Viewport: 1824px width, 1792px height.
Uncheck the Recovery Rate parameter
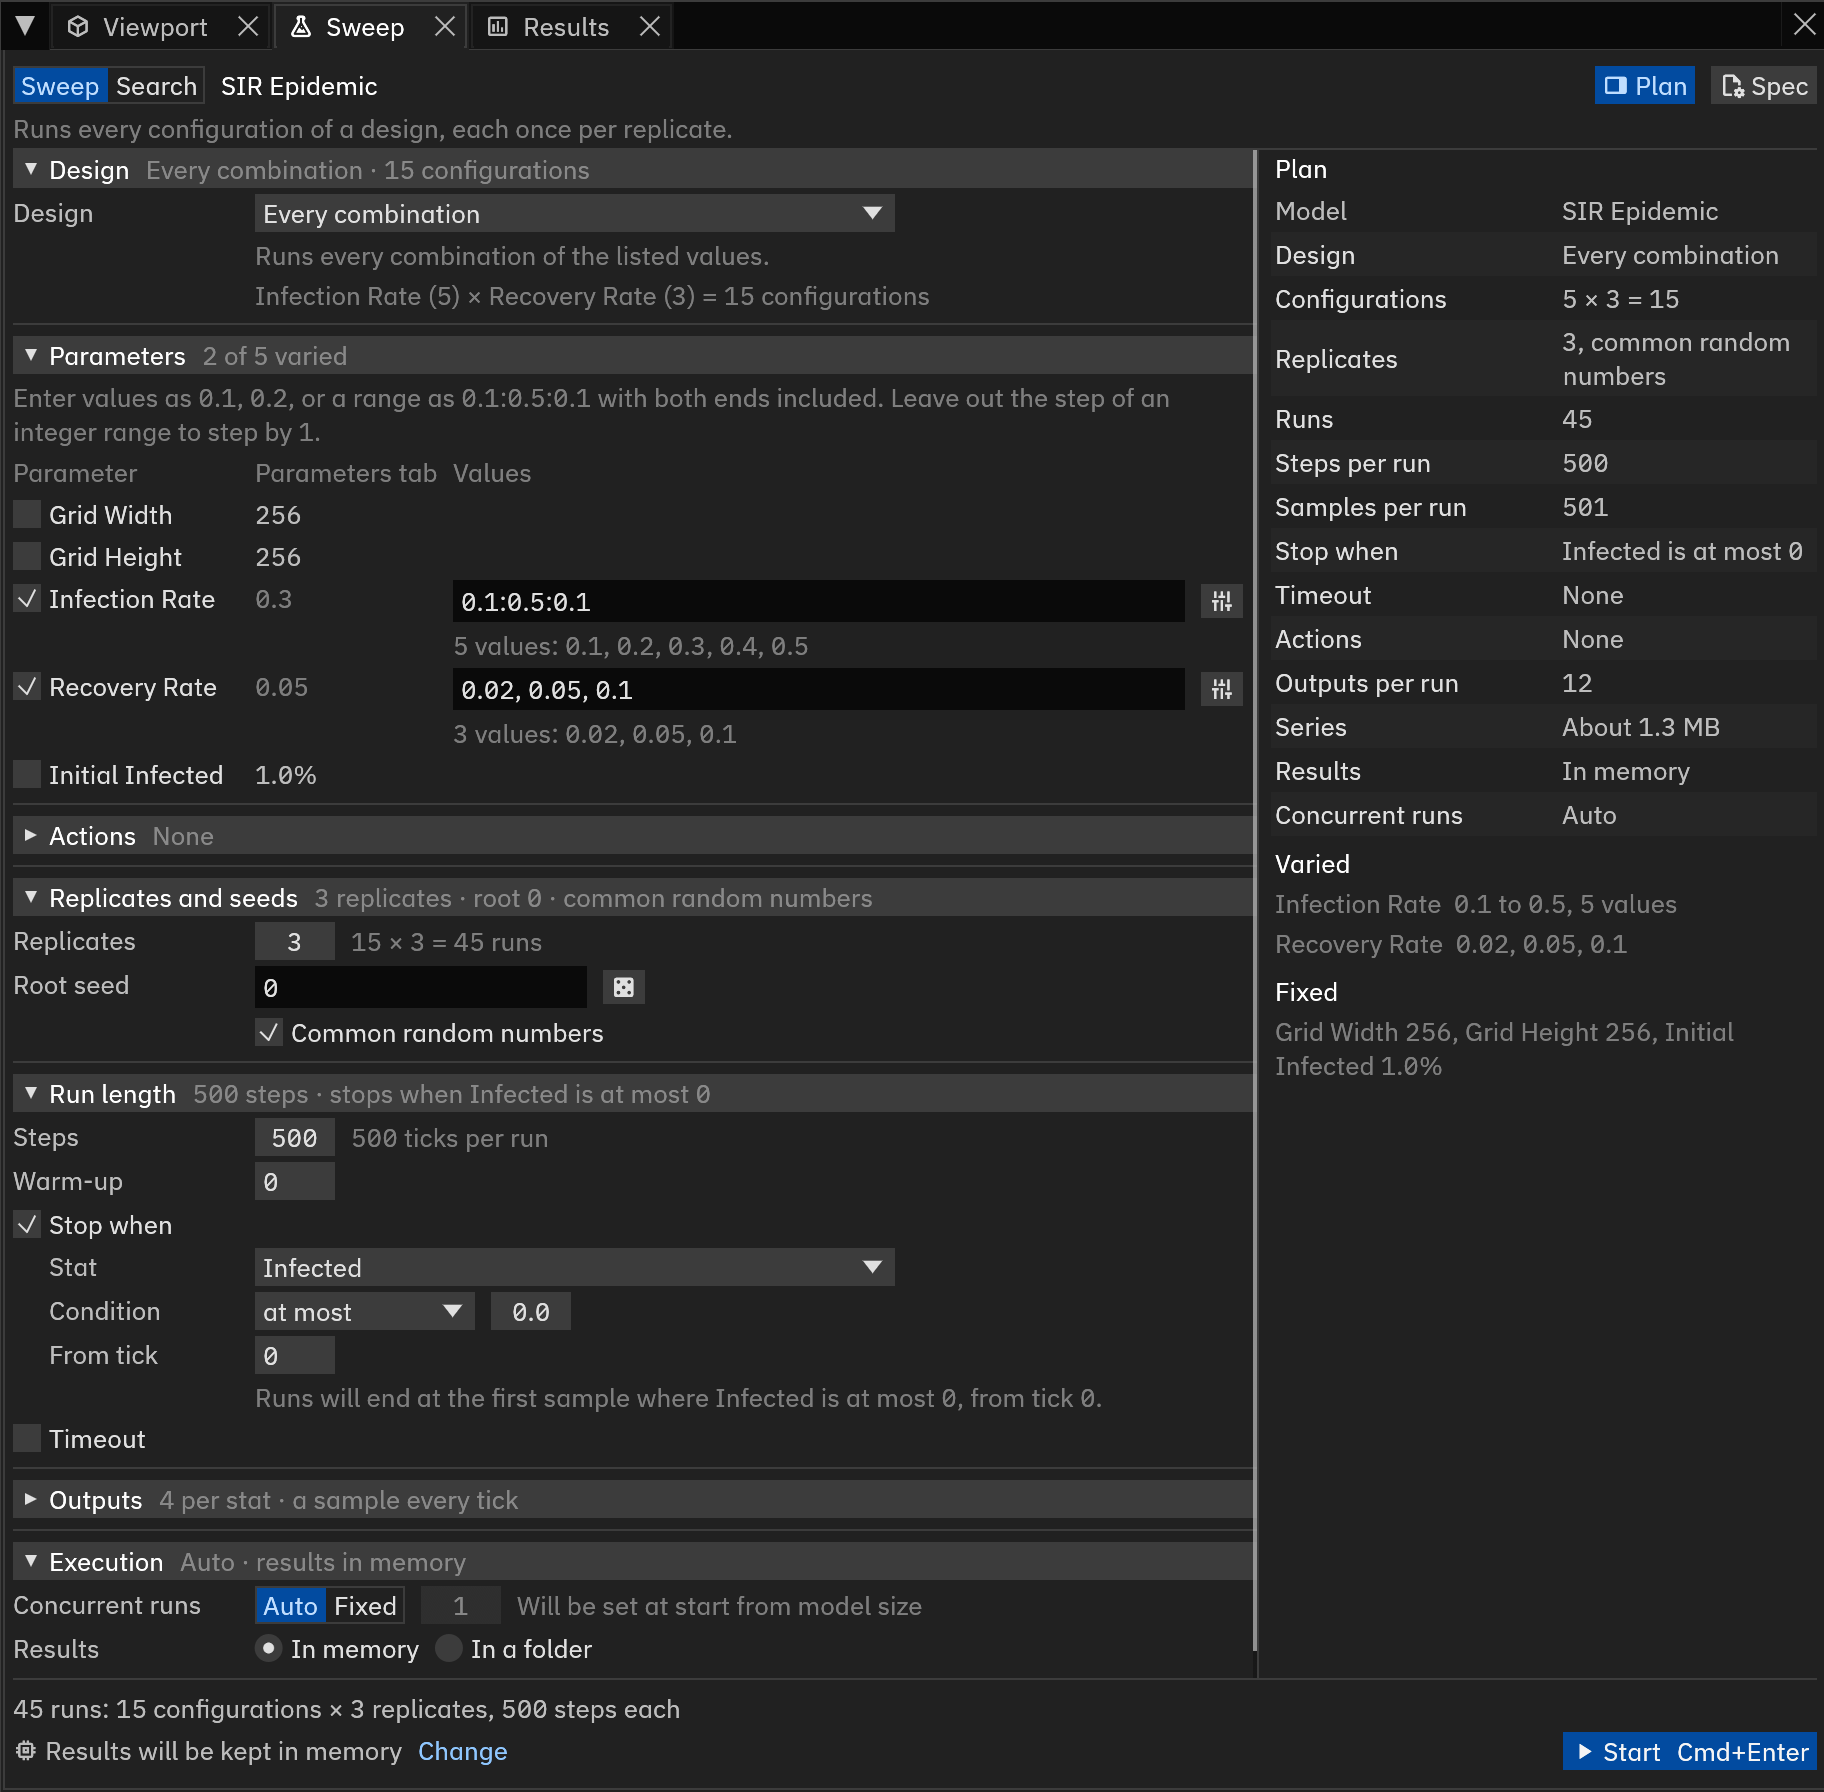(x=27, y=687)
